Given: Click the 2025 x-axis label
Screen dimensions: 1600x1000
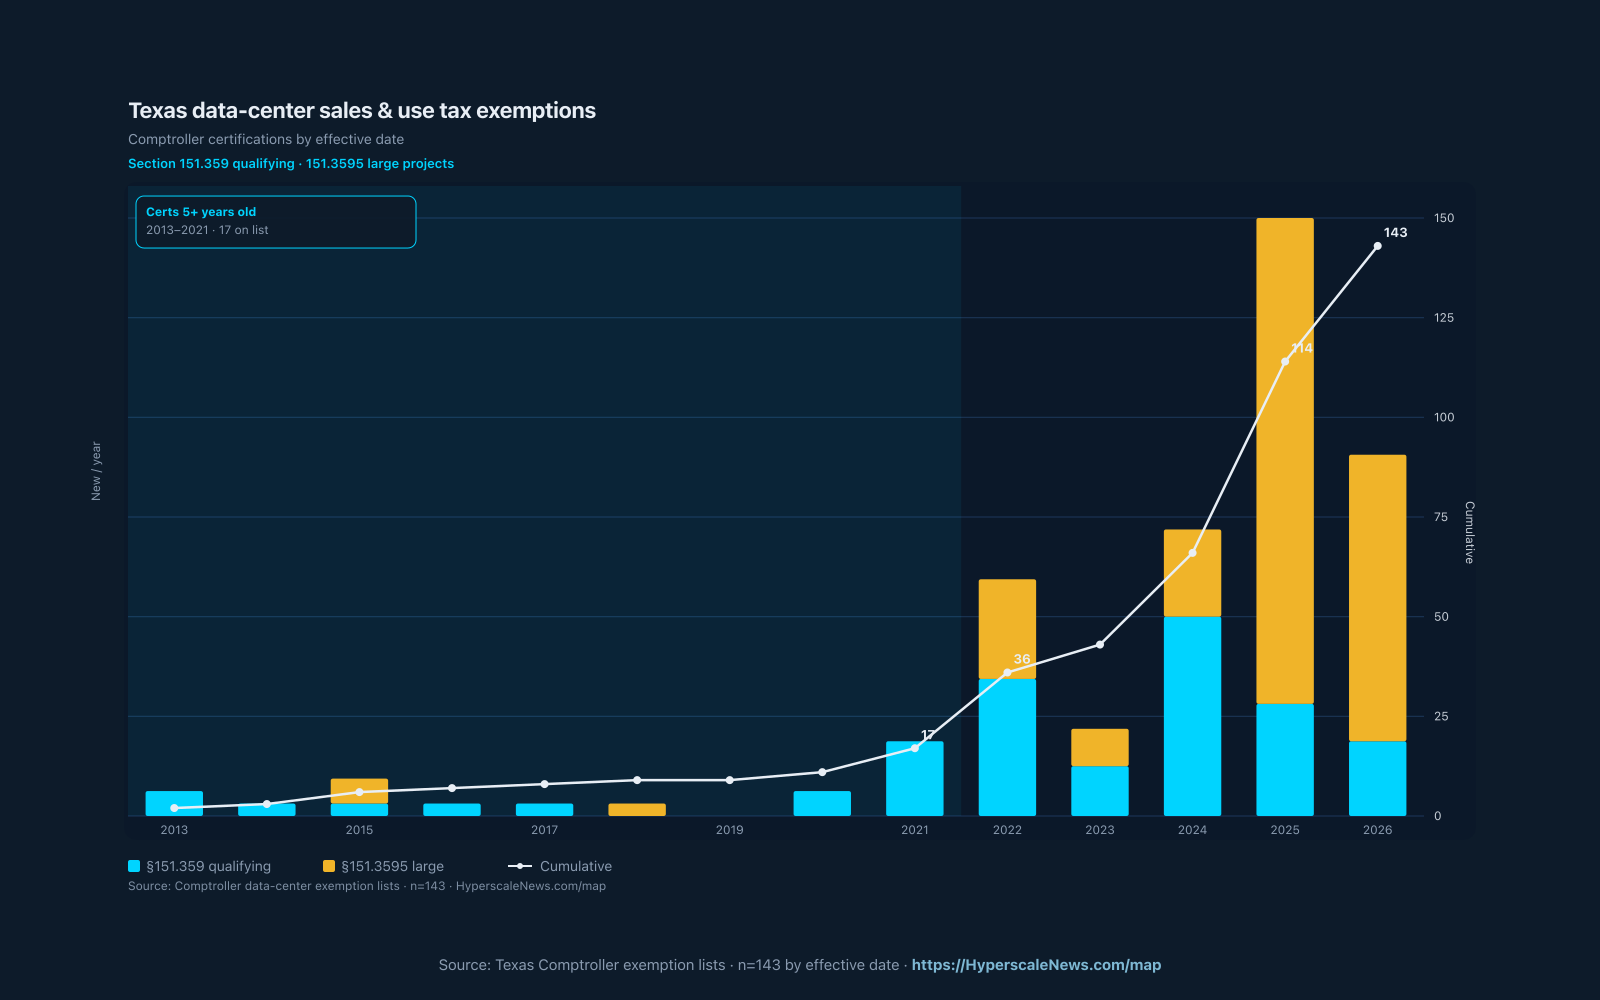Looking at the screenshot, I should [x=1285, y=830].
